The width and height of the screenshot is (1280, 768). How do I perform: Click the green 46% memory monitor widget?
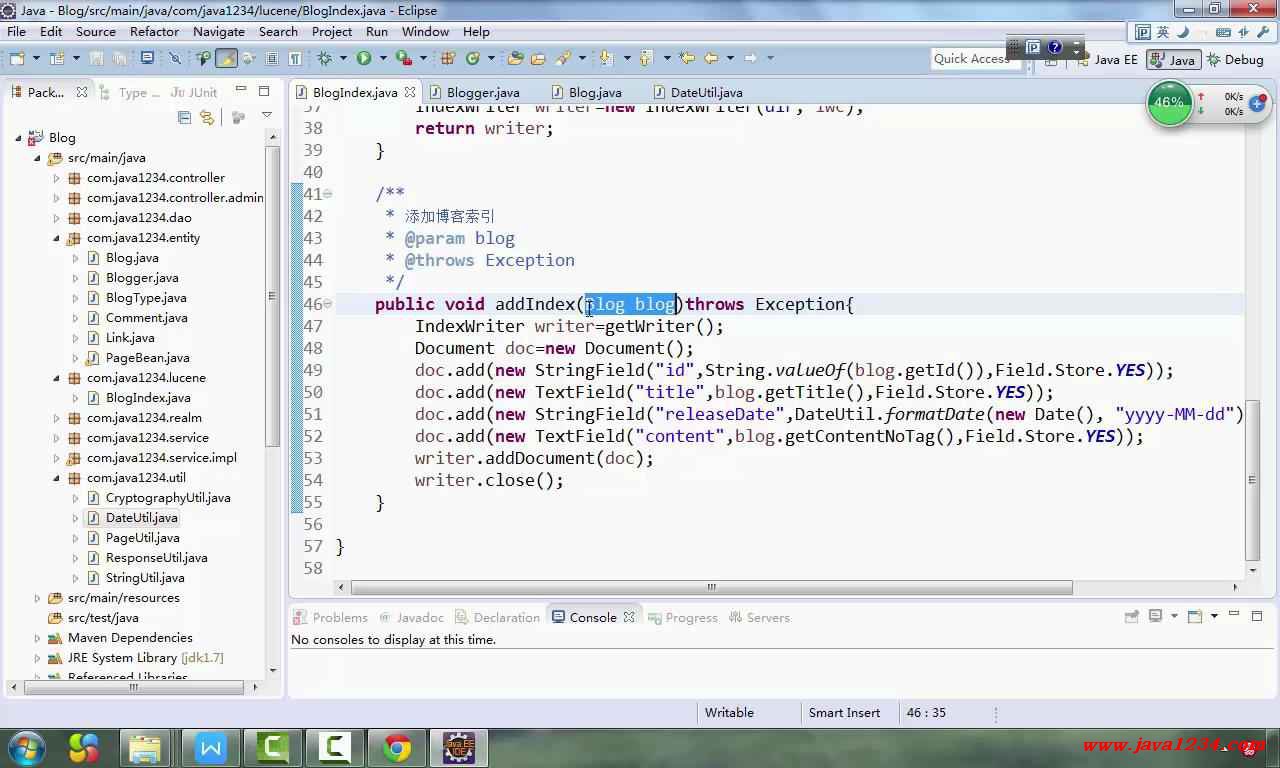[1169, 103]
